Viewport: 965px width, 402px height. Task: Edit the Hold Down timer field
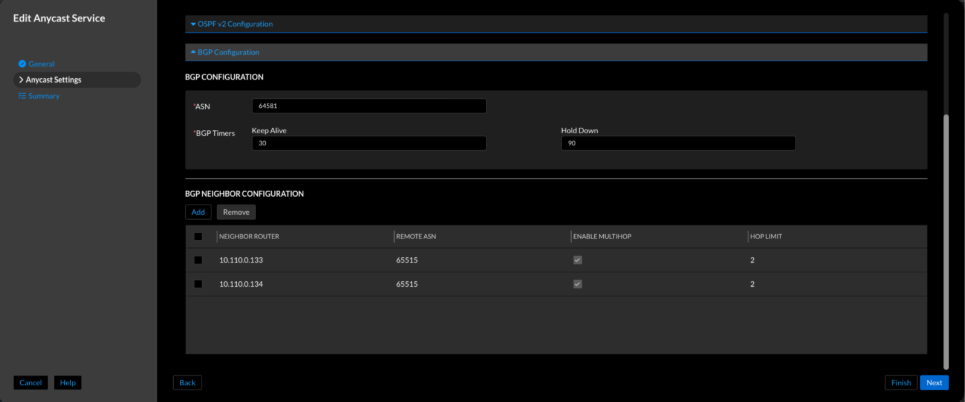click(x=678, y=143)
